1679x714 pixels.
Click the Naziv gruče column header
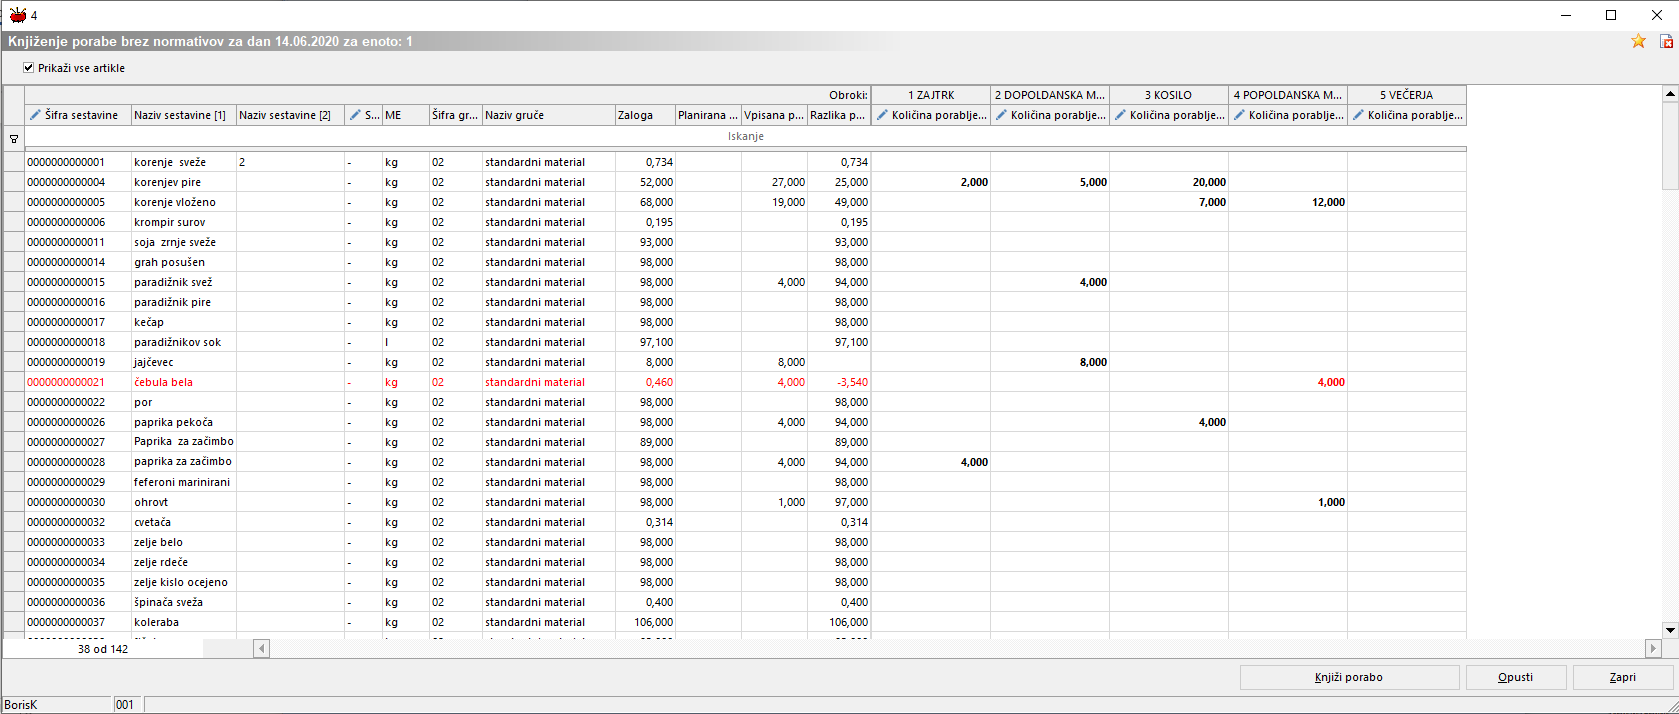[x=547, y=115]
